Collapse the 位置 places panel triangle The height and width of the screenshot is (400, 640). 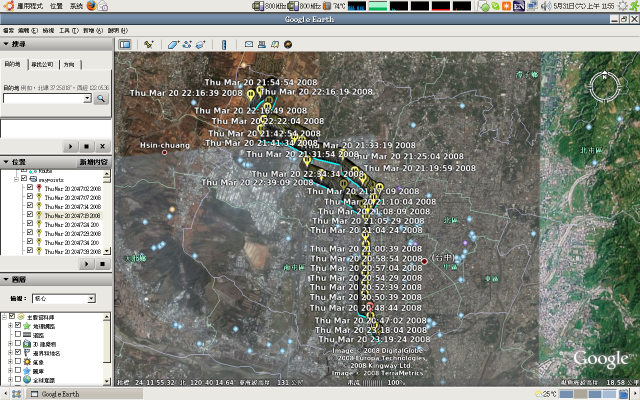click(6, 162)
